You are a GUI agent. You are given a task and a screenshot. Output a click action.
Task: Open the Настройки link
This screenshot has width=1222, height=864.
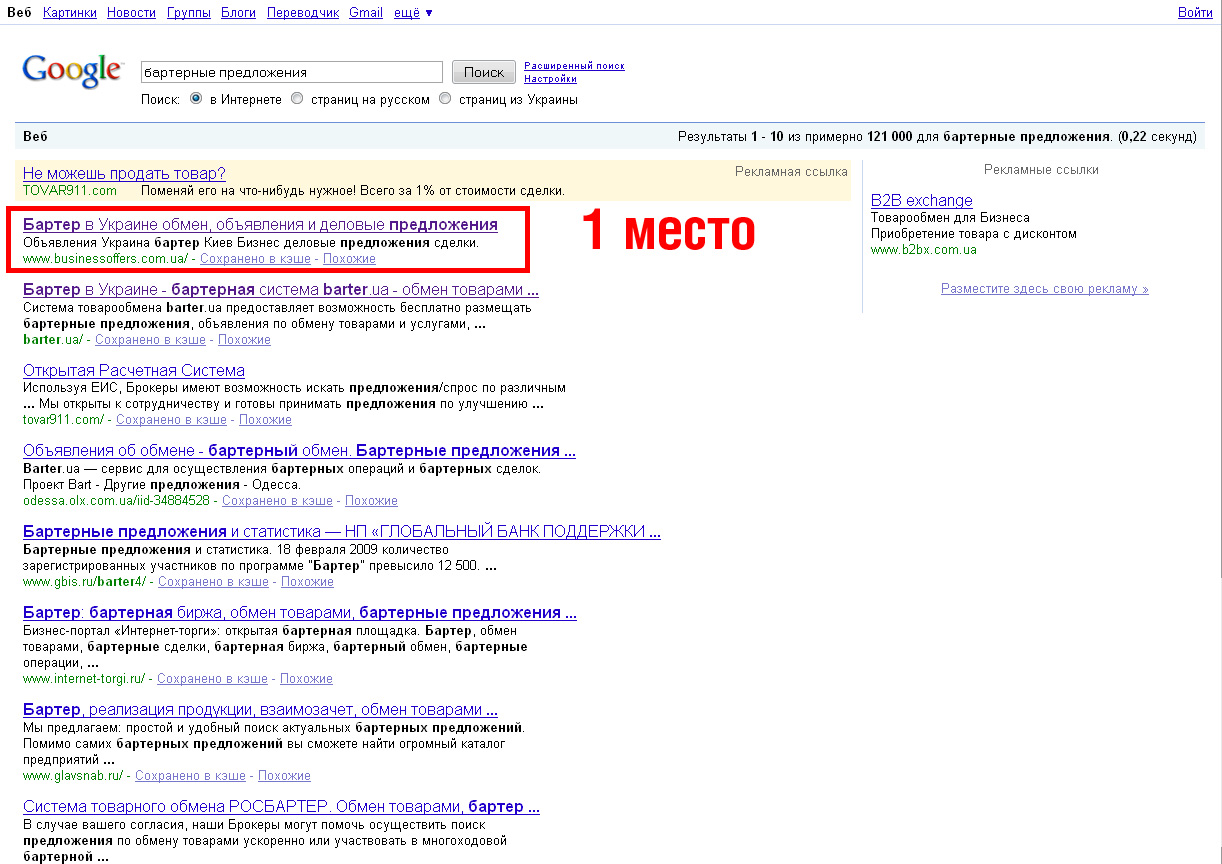[x=550, y=79]
